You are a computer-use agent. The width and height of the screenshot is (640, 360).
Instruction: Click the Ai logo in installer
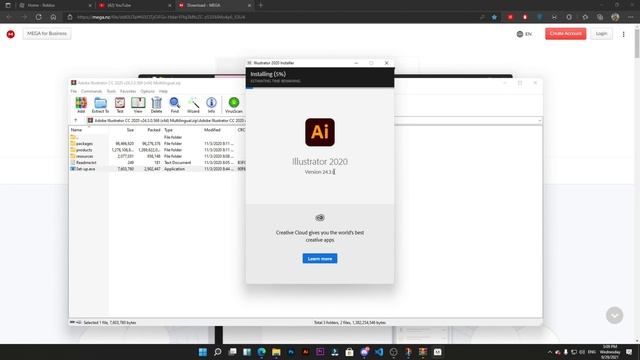320,132
